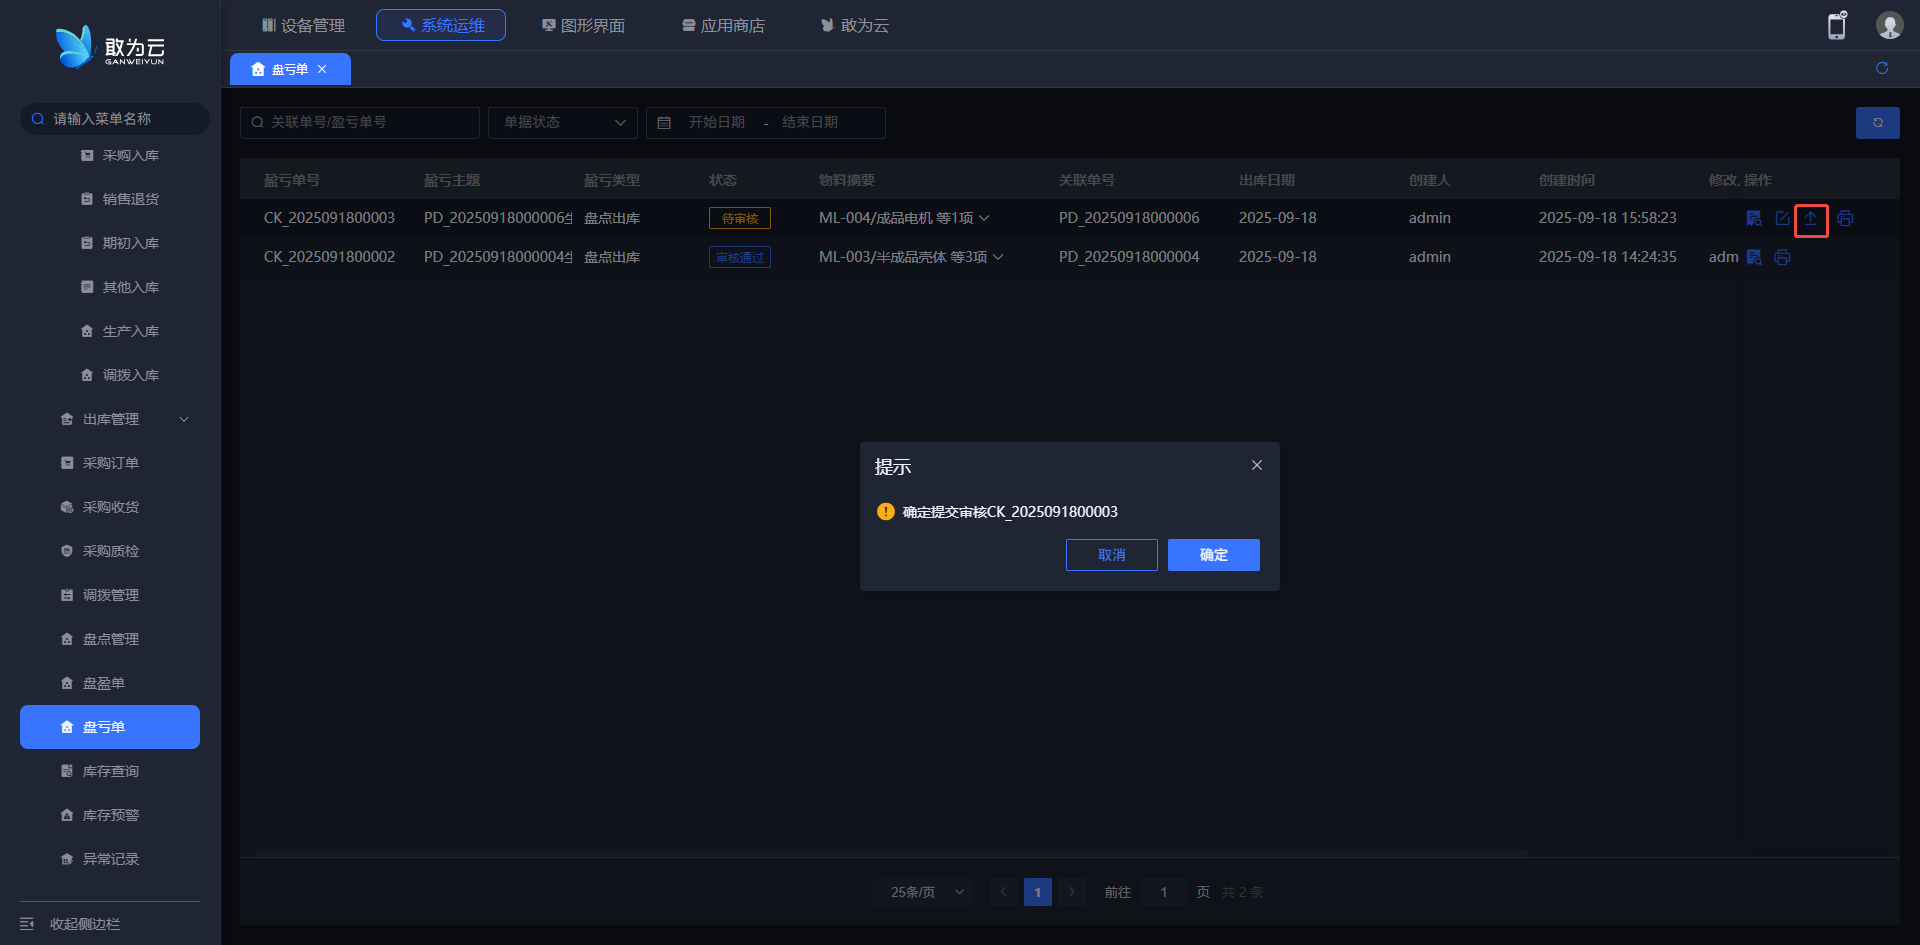
Task: Confirm submission with the 确定 button
Action: coord(1213,555)
